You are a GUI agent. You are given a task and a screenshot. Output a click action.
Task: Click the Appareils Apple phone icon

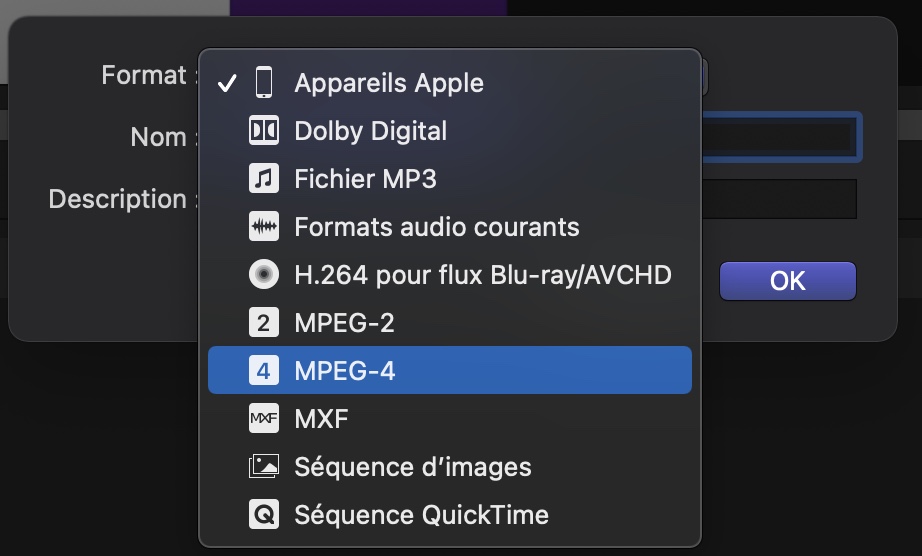264,83
